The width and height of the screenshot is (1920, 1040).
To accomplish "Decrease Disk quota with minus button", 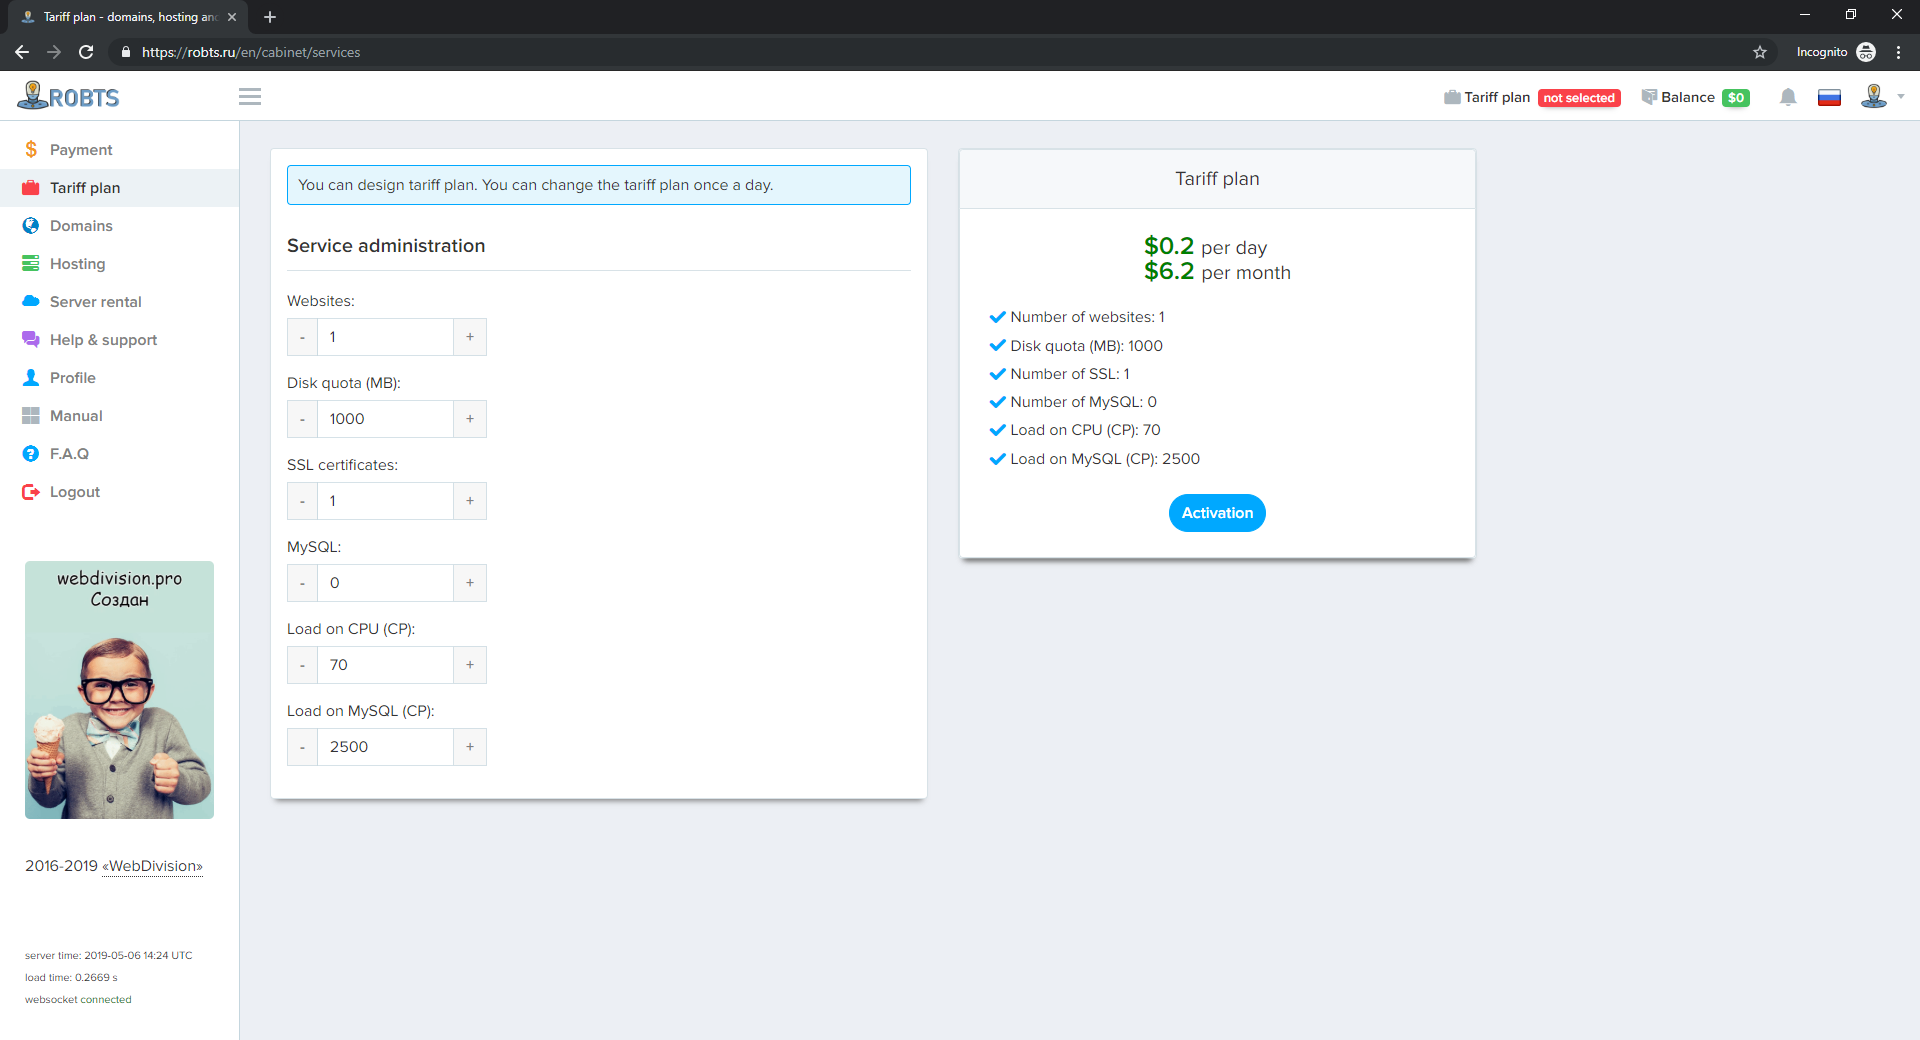I will click(x=302, y=419).
